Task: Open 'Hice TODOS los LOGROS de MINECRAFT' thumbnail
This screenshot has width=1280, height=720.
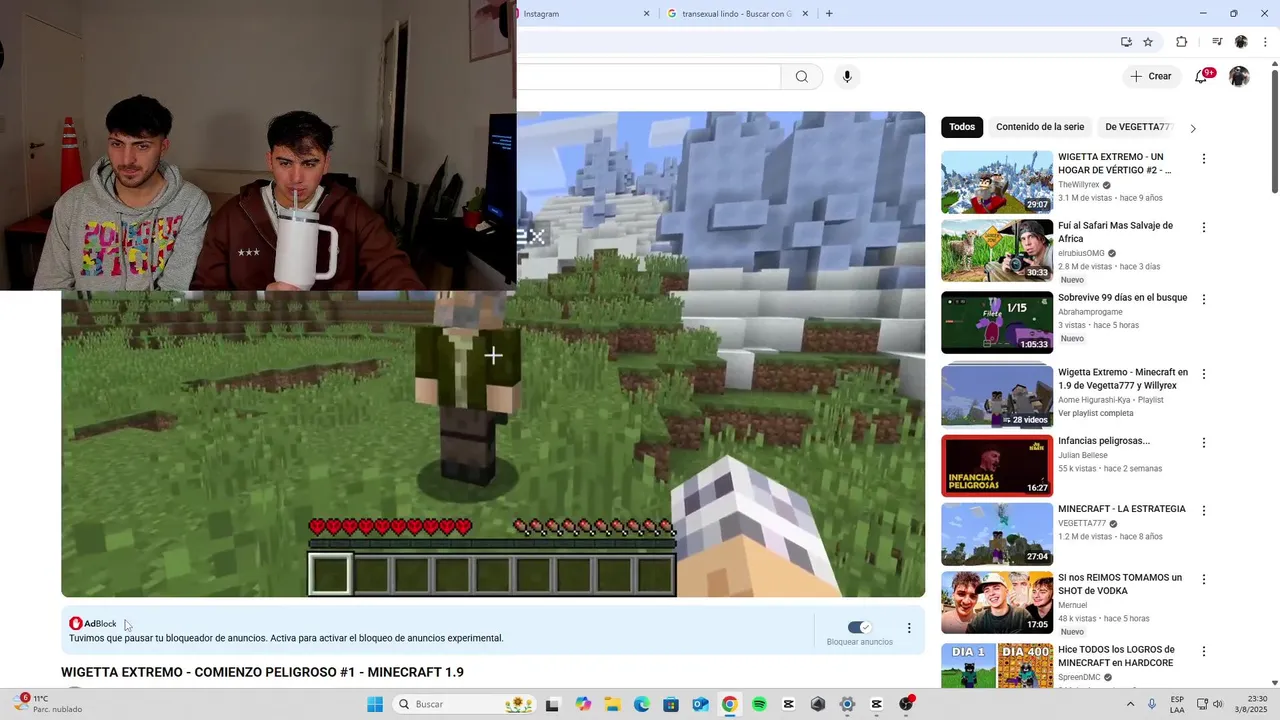Action: [997, 666]
